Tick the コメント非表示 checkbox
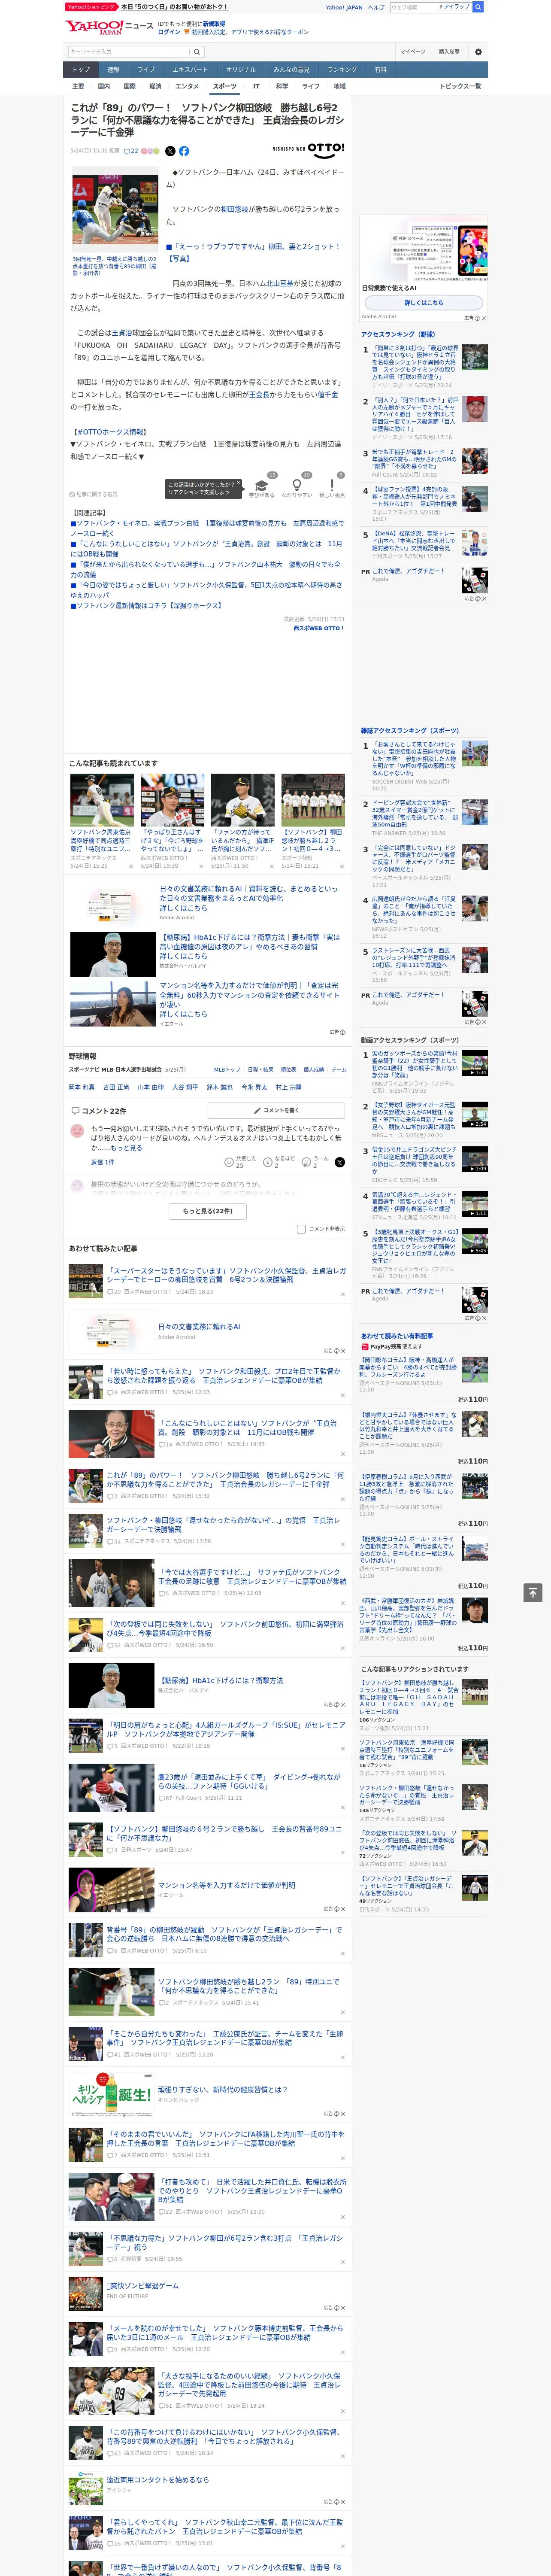 (x=301, y=1229)
